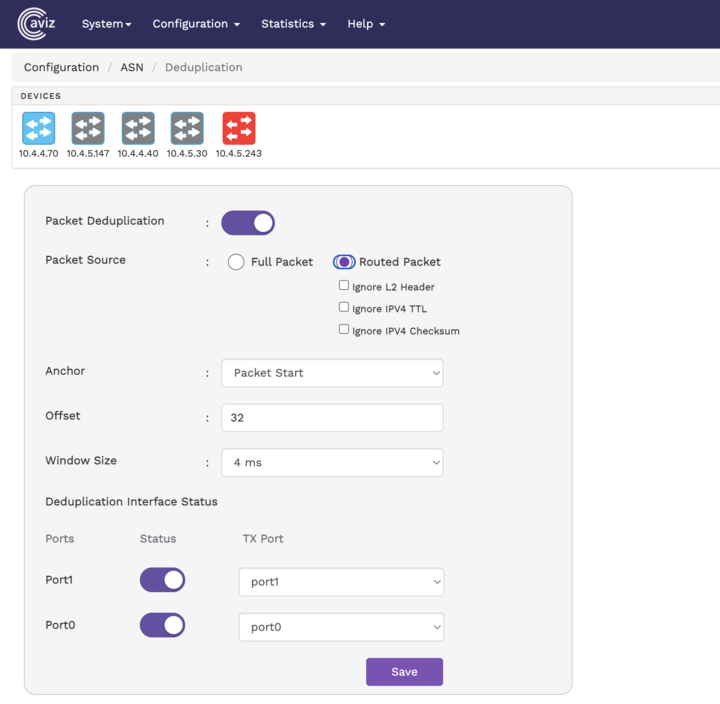
Task: Open the Anchor dropdown showing Packet Start
Action: coord(332,373)
